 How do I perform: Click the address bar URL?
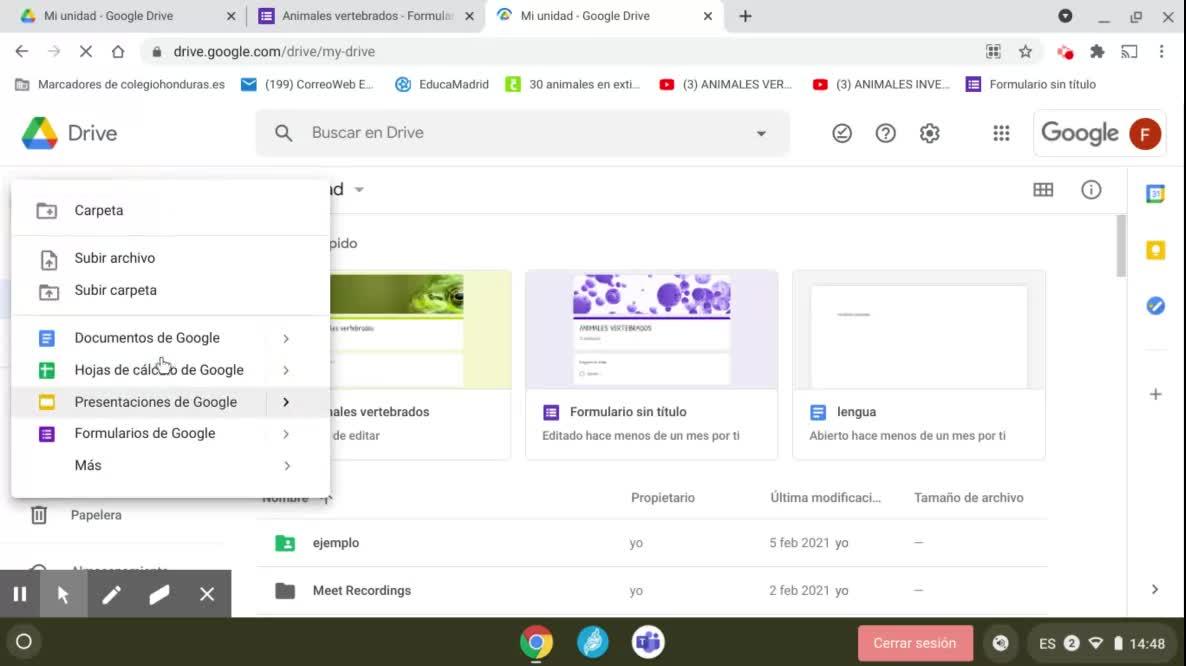274,51
